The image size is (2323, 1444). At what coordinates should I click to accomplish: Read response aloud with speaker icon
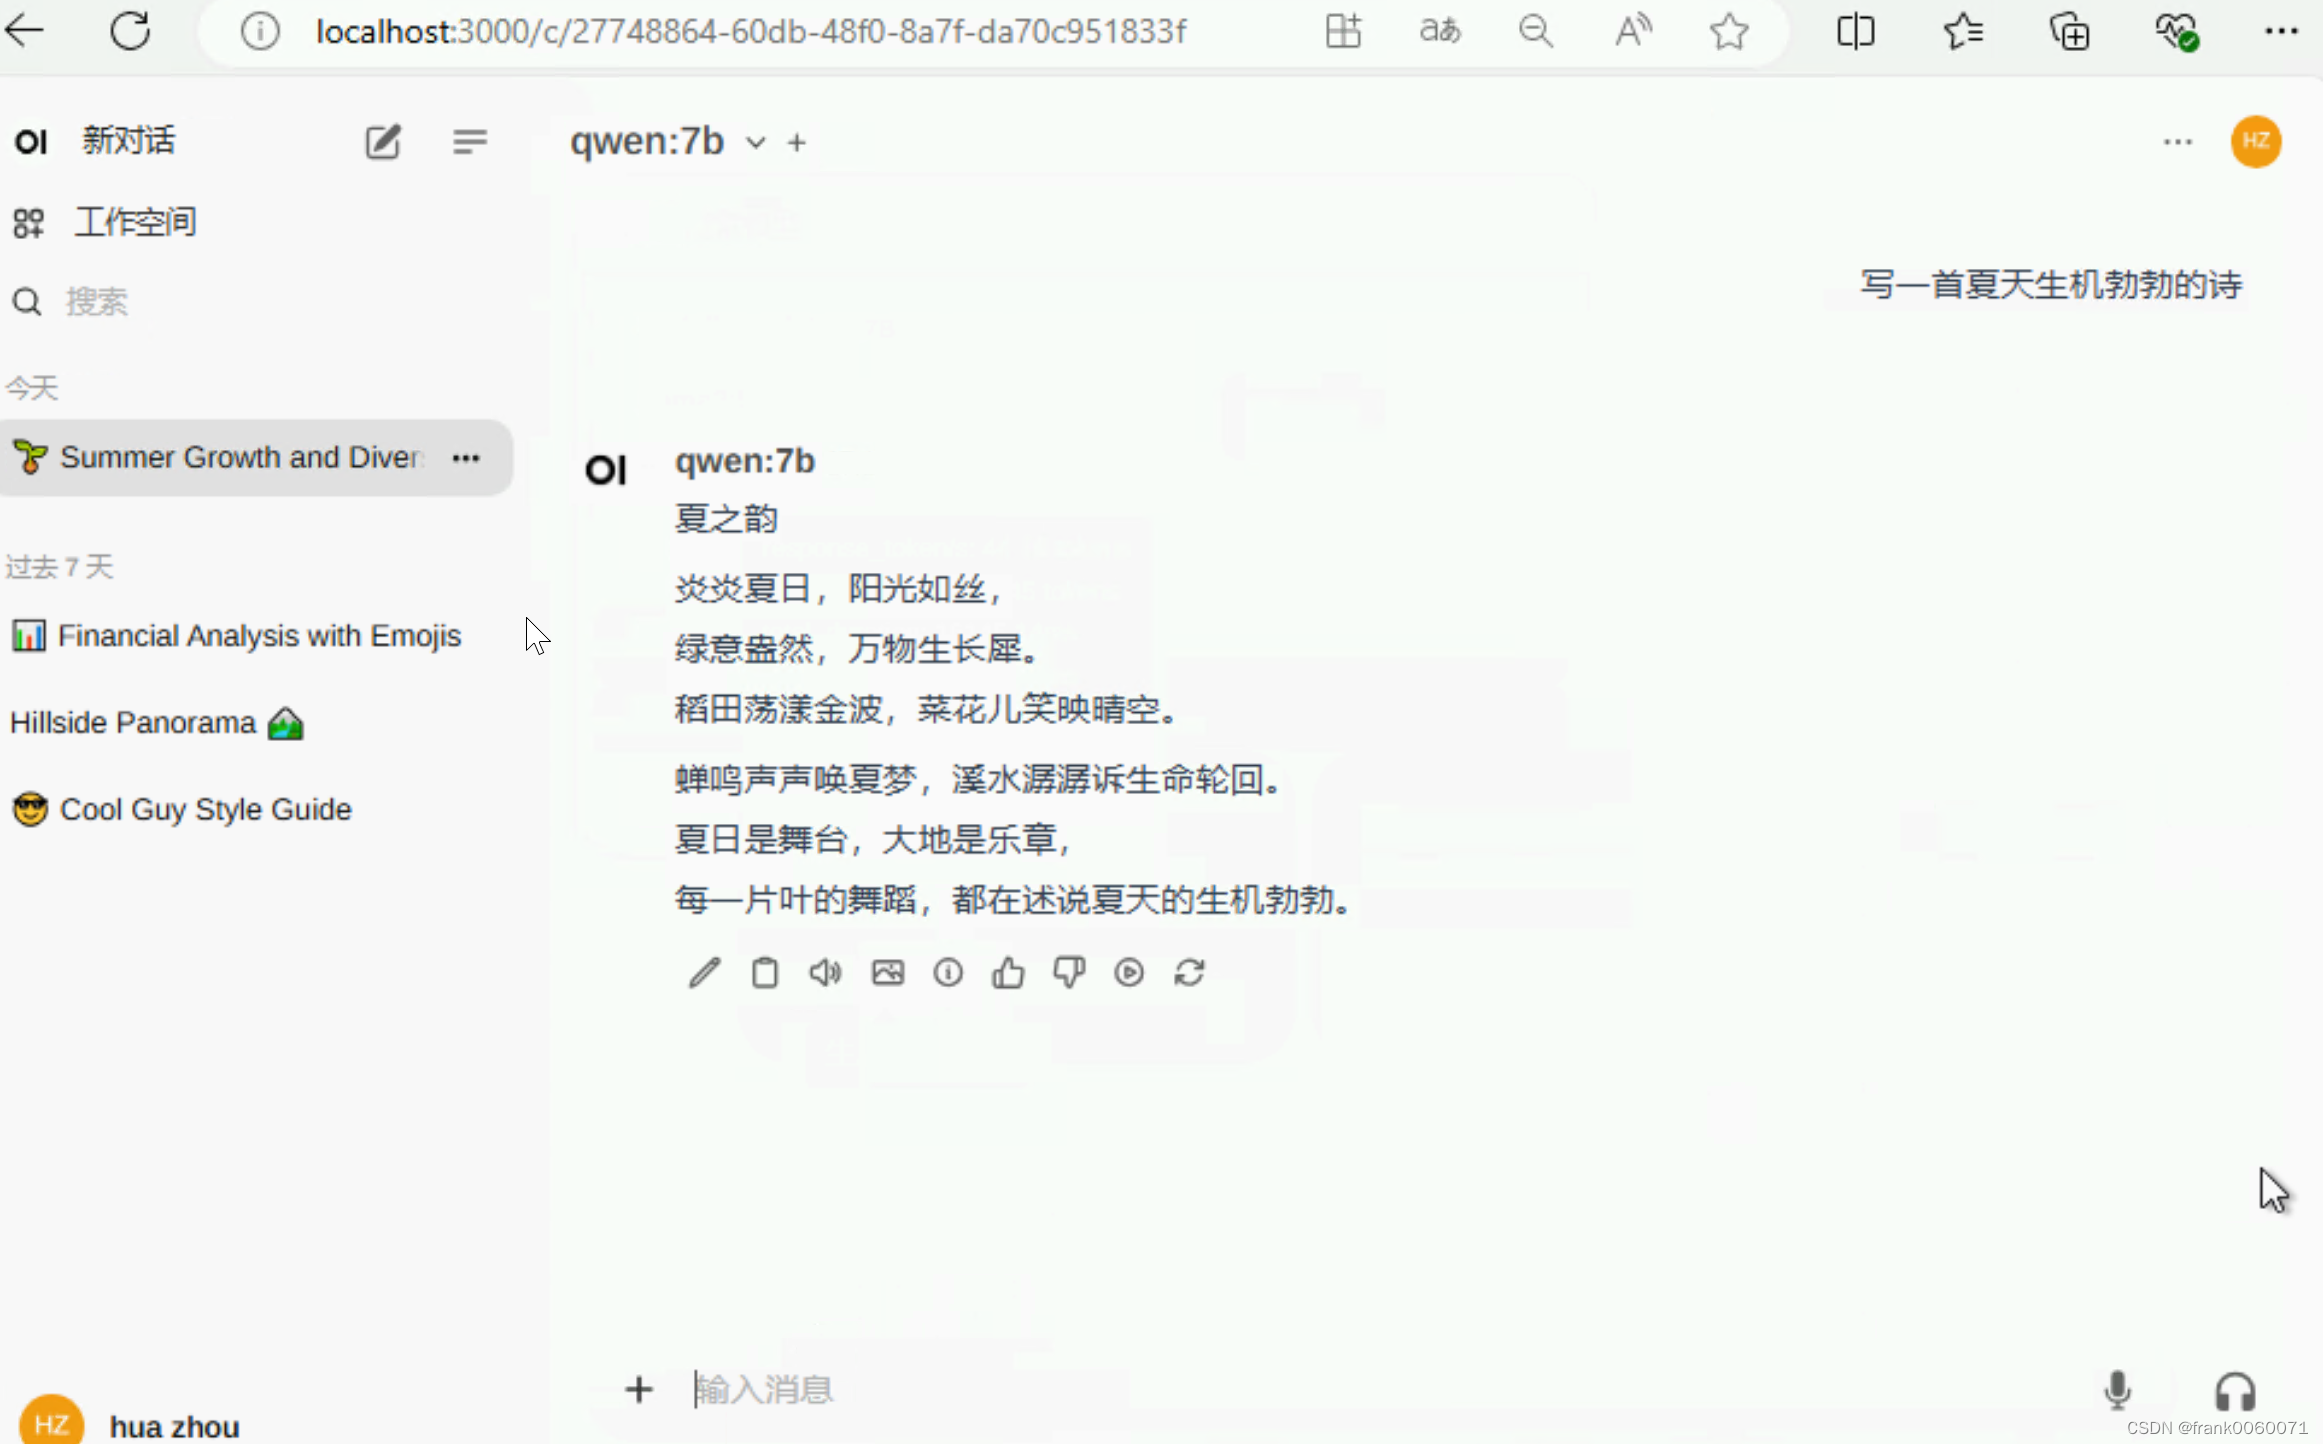coord(825,973)
